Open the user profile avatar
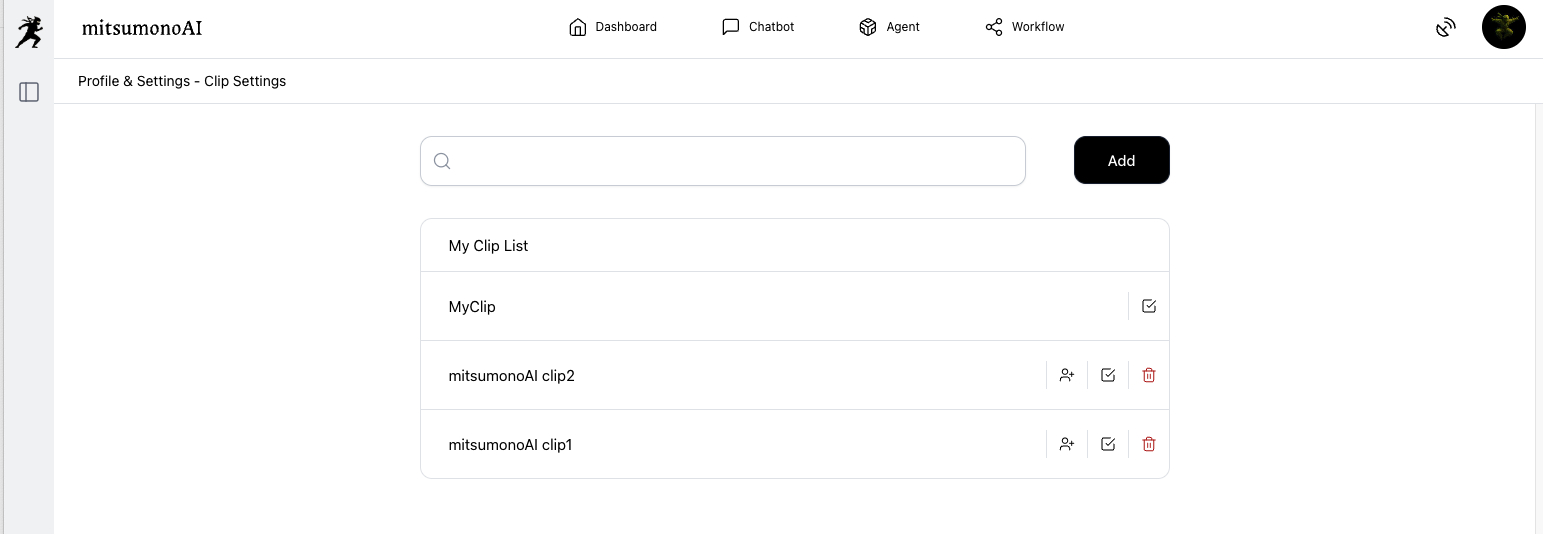The height and width of the screenshot is (534, 1543). (x=1503, y=28)
